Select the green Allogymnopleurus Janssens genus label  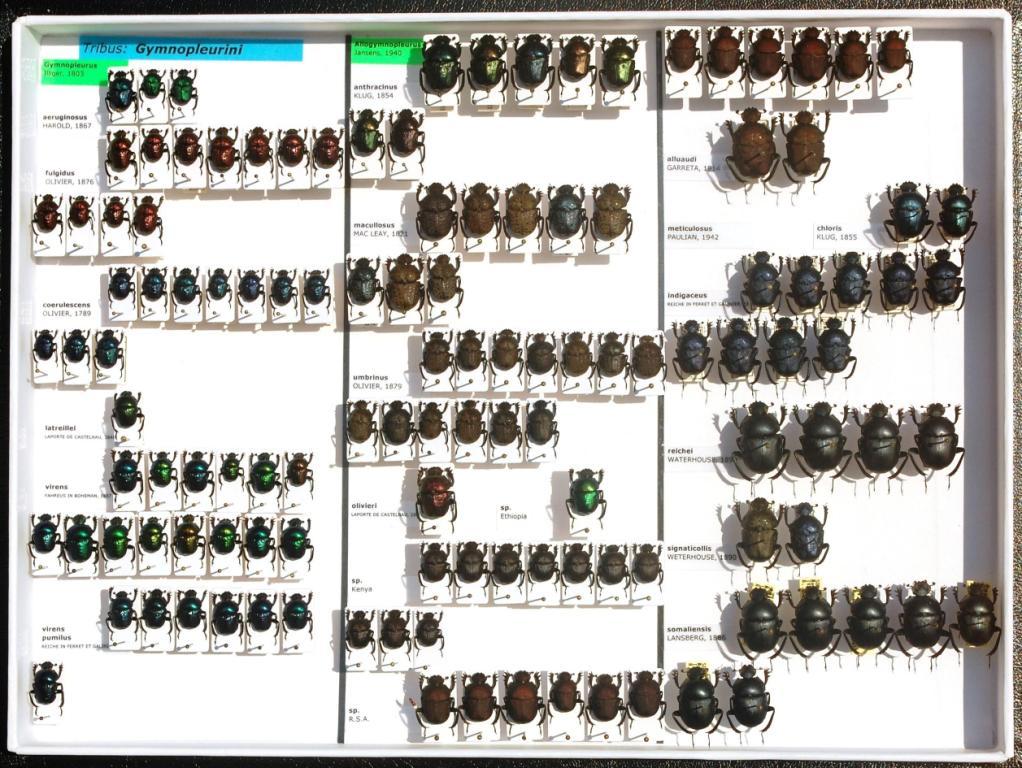pos(386,50)
